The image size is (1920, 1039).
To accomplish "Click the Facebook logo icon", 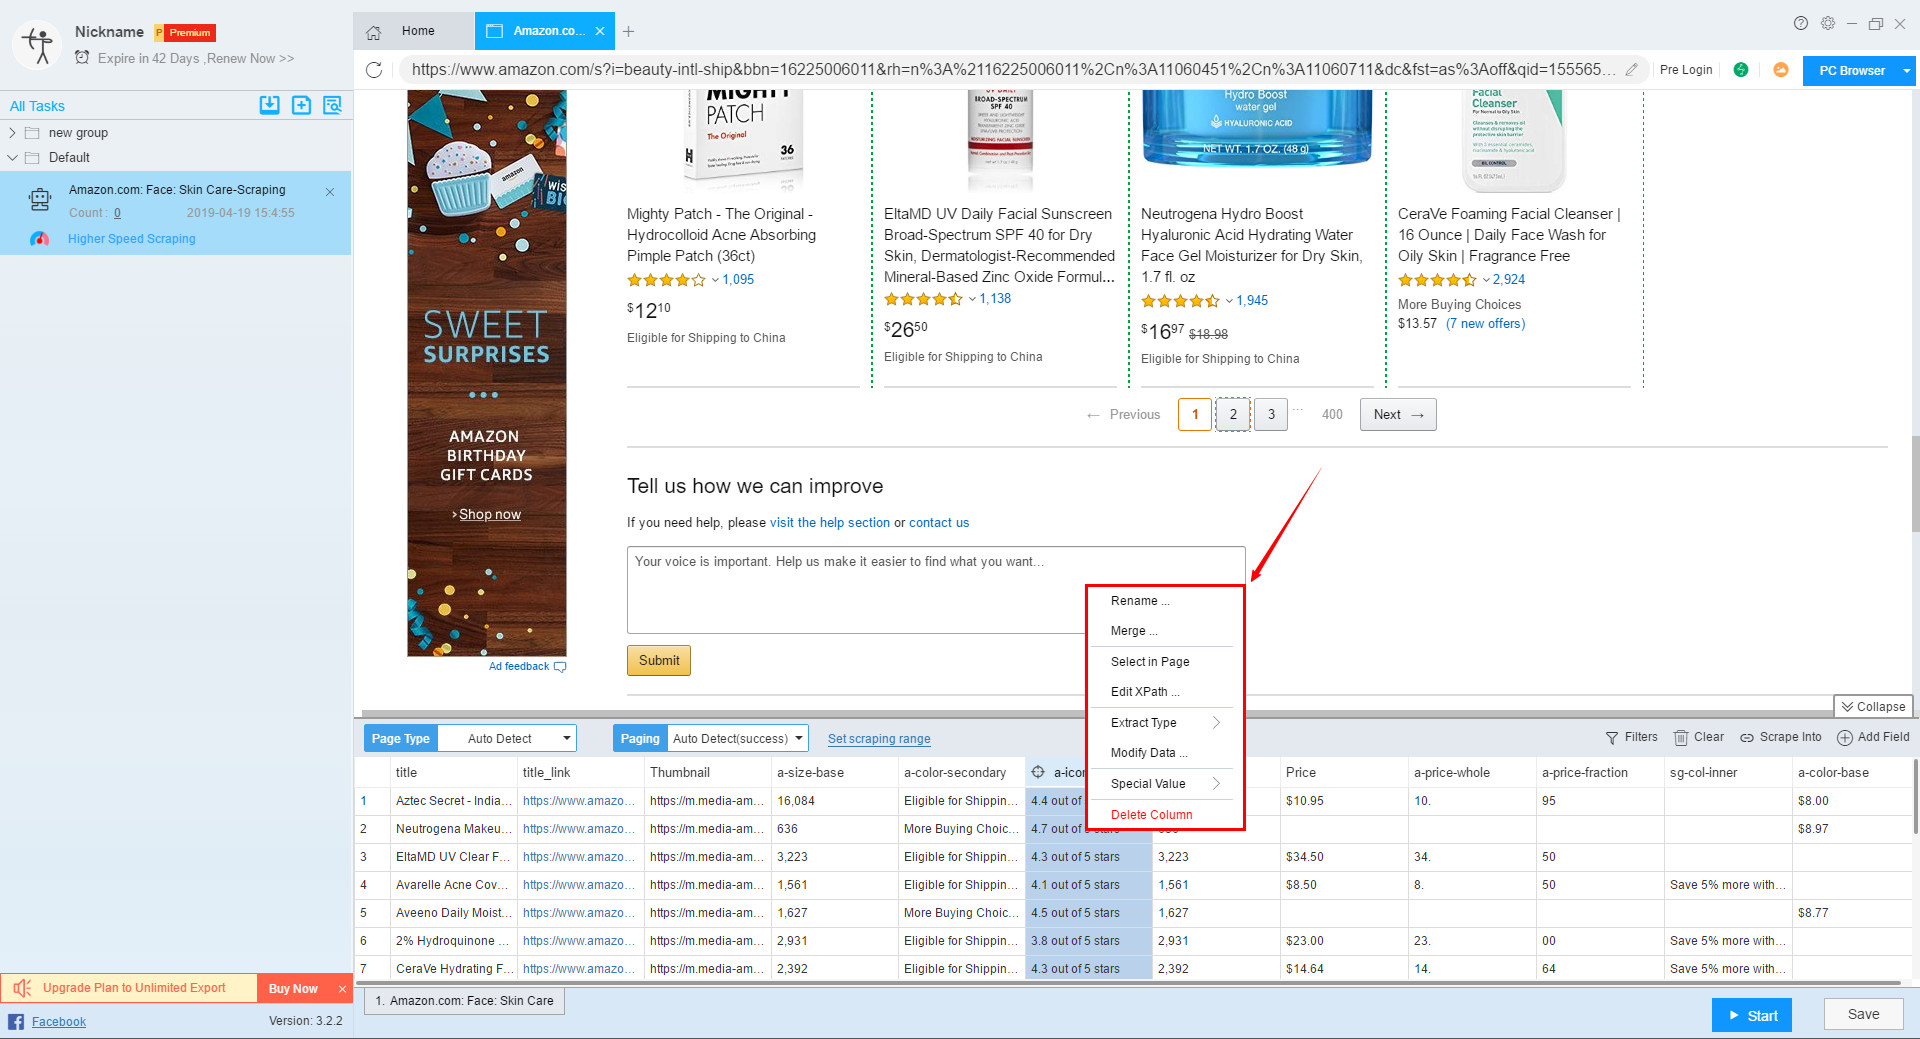I will (16, 1021).
